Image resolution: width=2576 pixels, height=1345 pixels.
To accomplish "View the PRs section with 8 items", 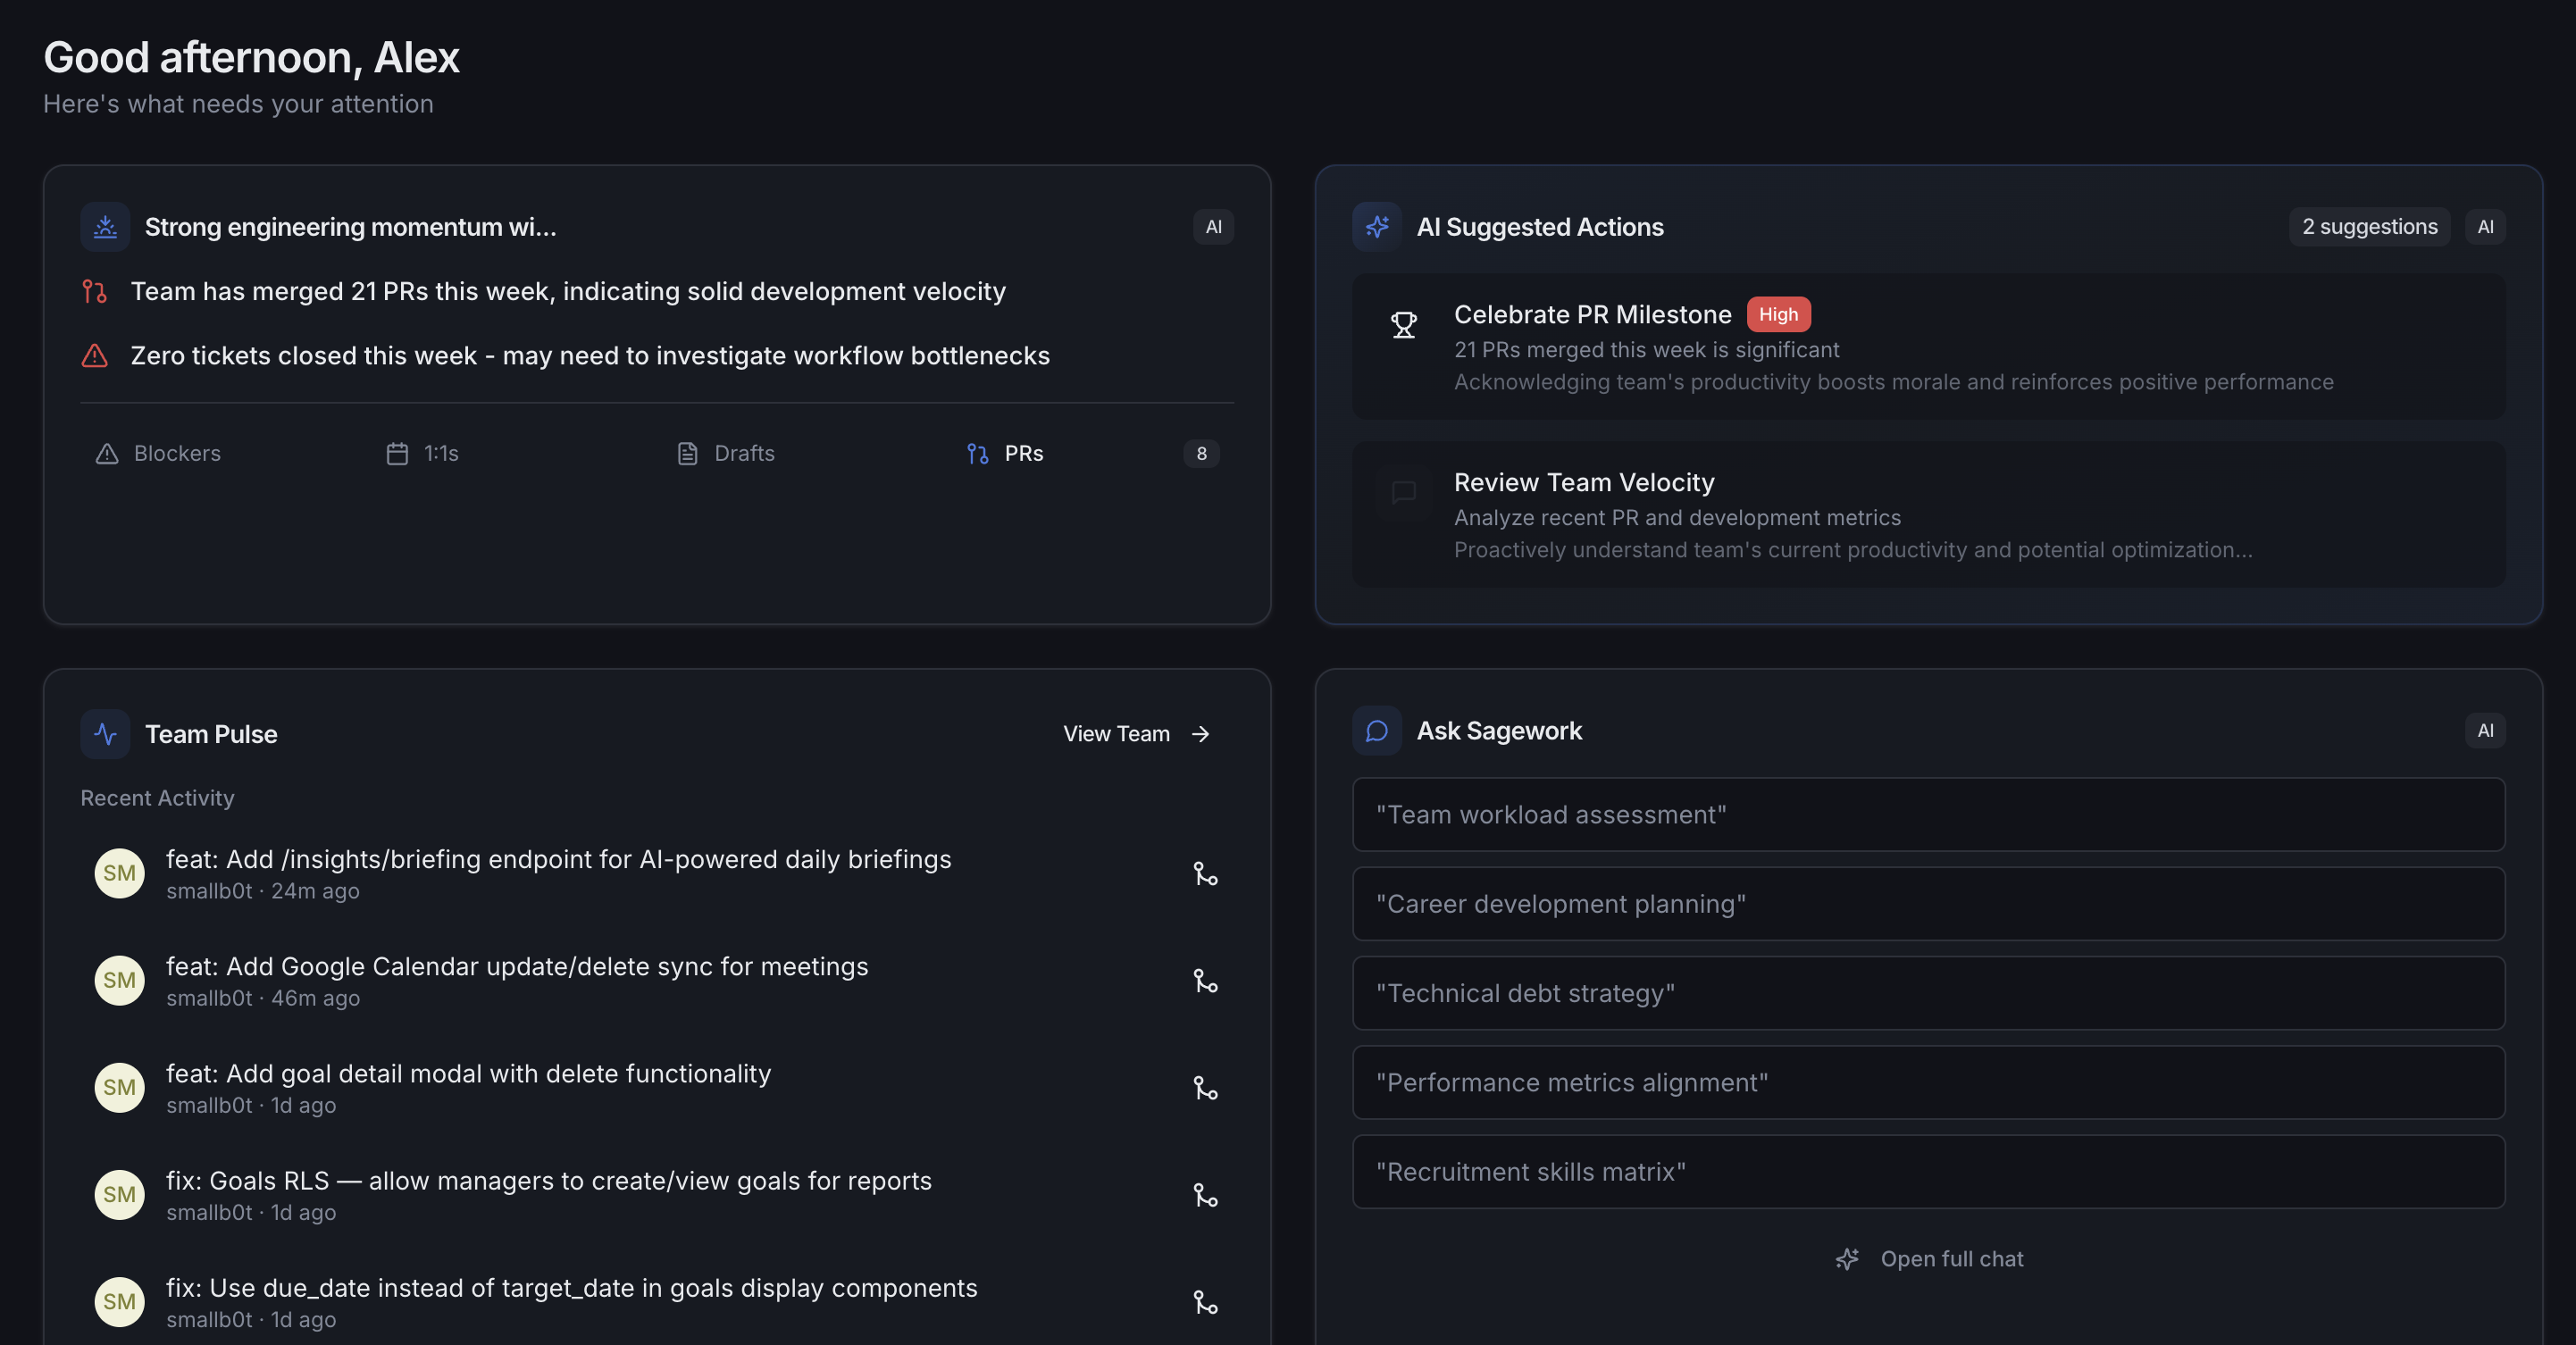I will click(1005, 453).
